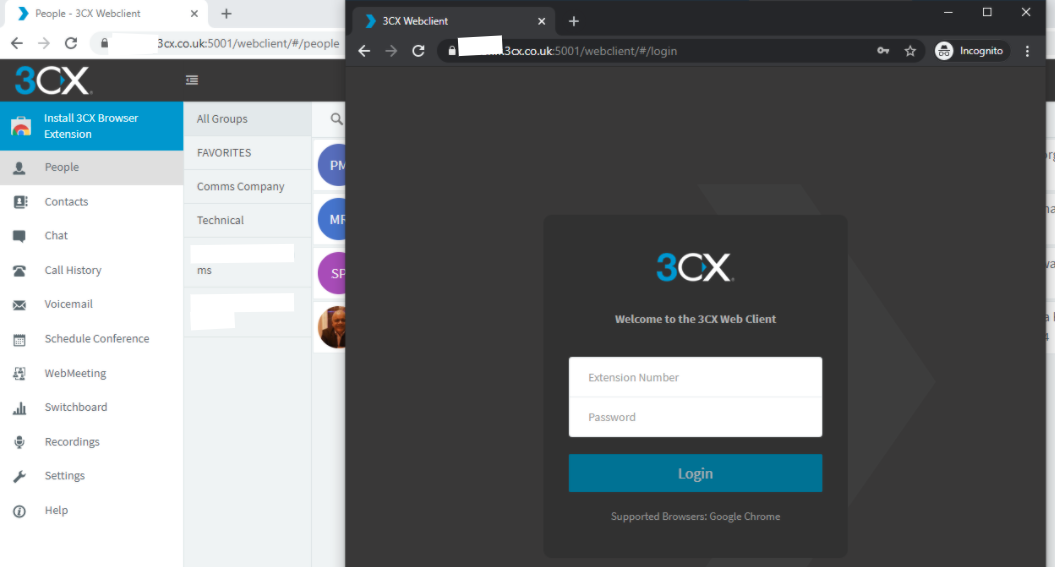Open a new tab in People window
The height and width of the screenshot is (567, 1055).
pos(226,13)
